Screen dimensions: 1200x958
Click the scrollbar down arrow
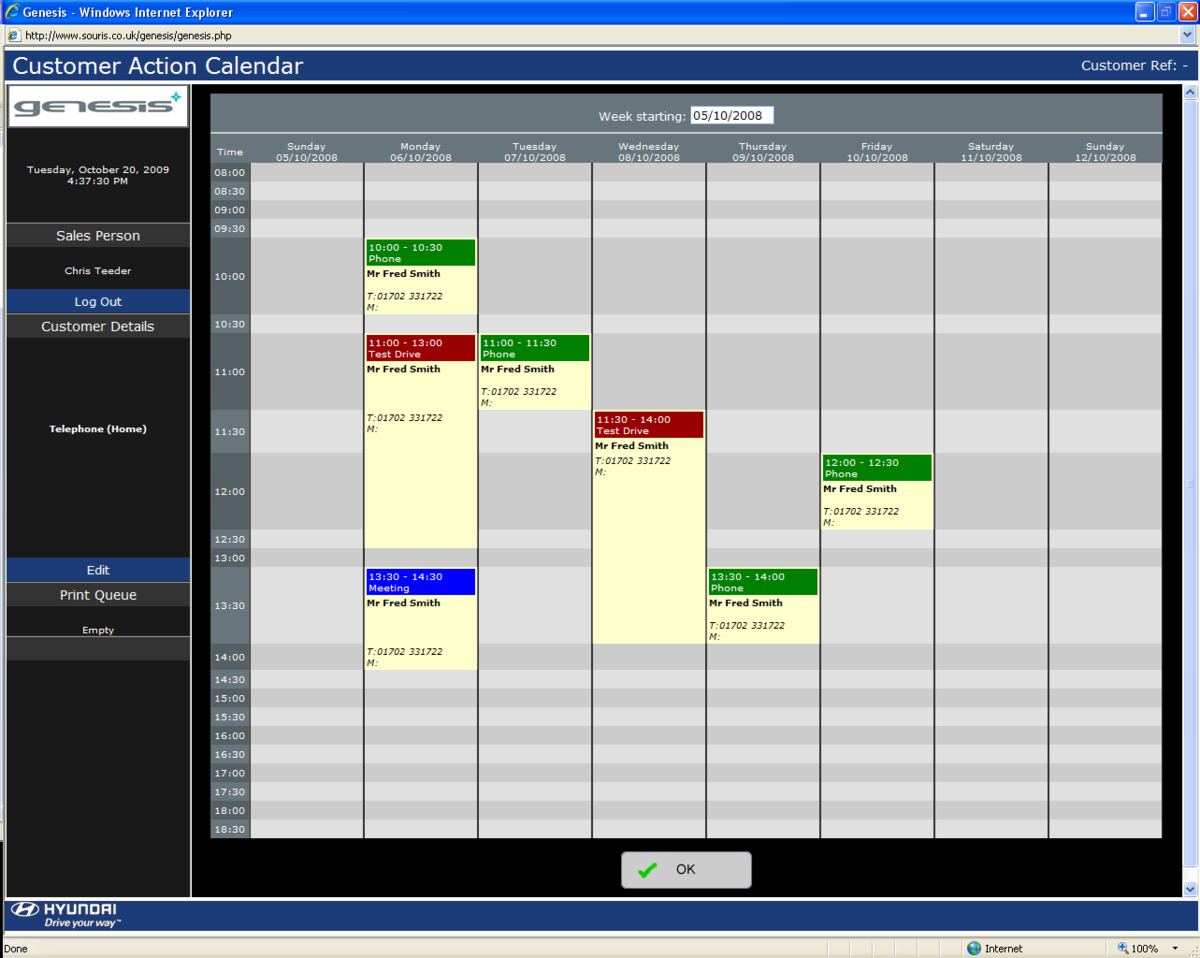pyautogui.click(x=1190, y=889)
